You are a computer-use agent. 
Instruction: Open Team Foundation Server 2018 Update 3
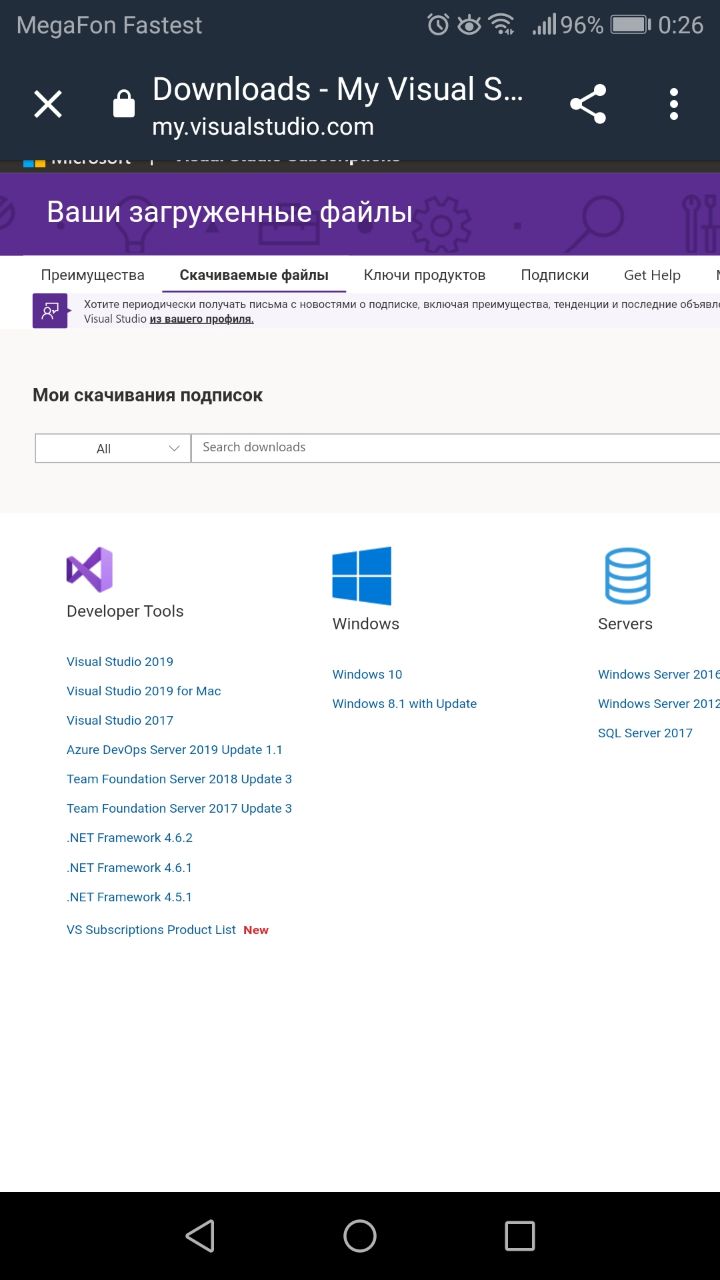pos(180,779)
